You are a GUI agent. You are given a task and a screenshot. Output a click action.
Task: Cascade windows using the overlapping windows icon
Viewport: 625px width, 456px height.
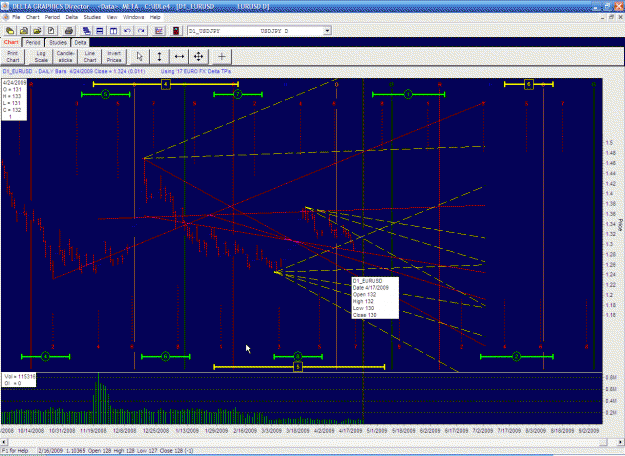[x=86, y=31]
